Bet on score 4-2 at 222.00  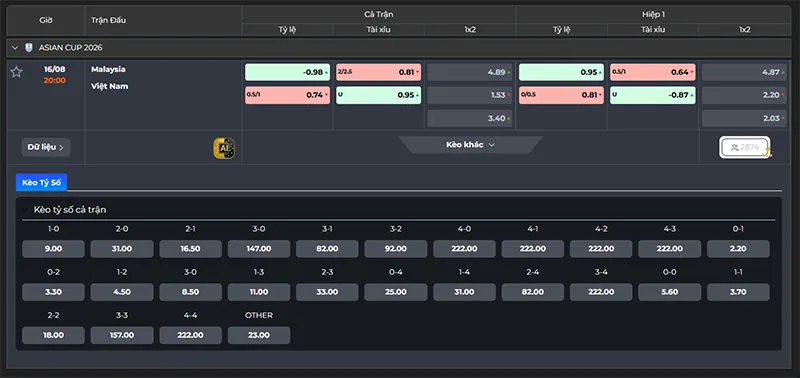[x=601, y=249]
